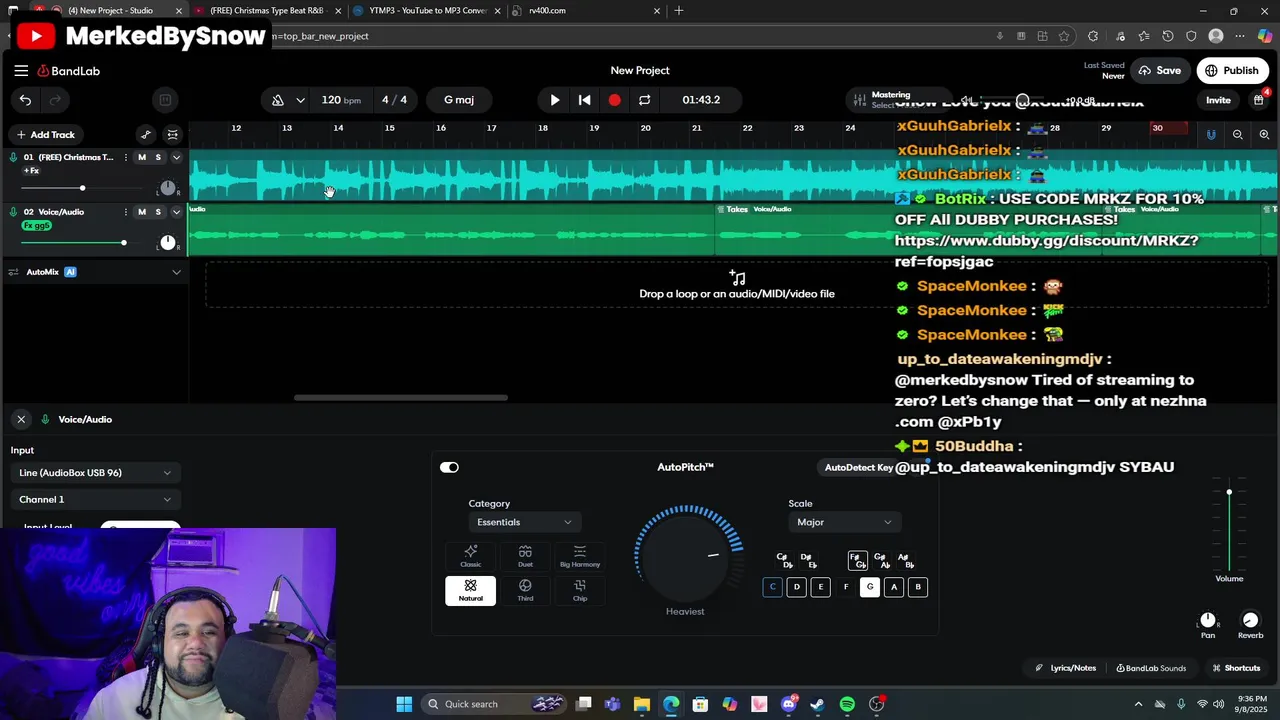1280x720 pixels.
Task: Toggle the metronome icon
Action: (278, 100)
